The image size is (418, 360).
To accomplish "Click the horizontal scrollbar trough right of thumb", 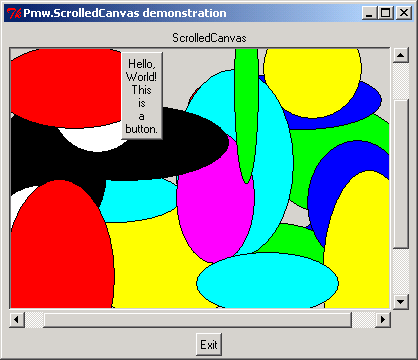I will tap(363, 320).
